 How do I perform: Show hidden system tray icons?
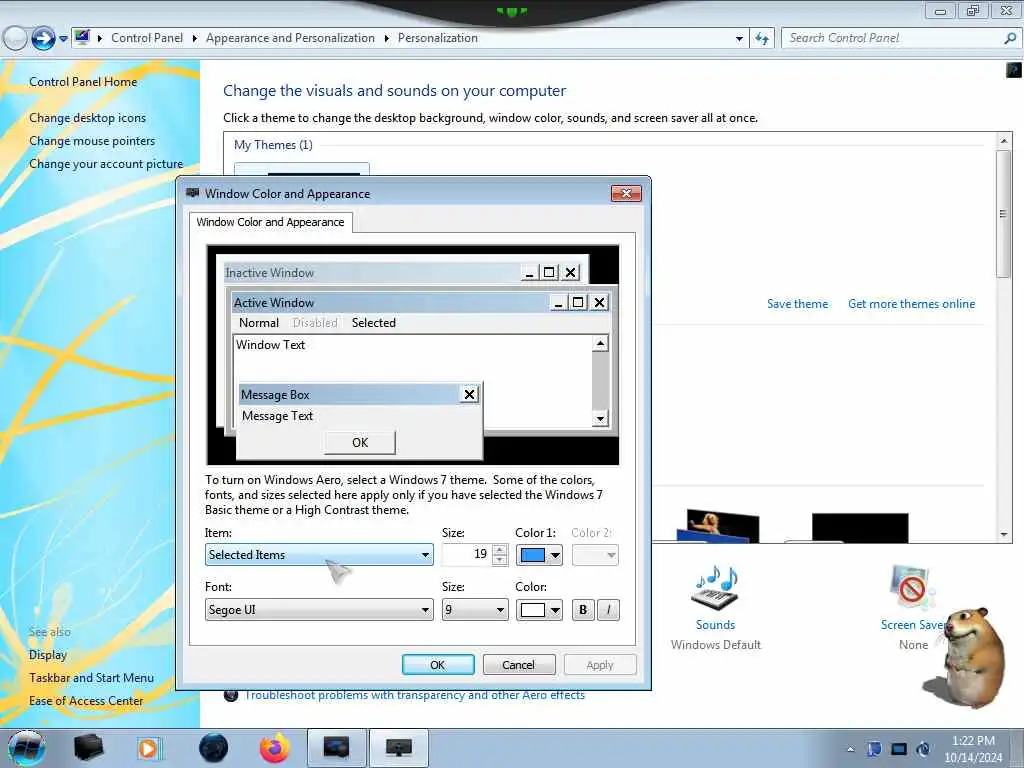click(x=850, y=749)
